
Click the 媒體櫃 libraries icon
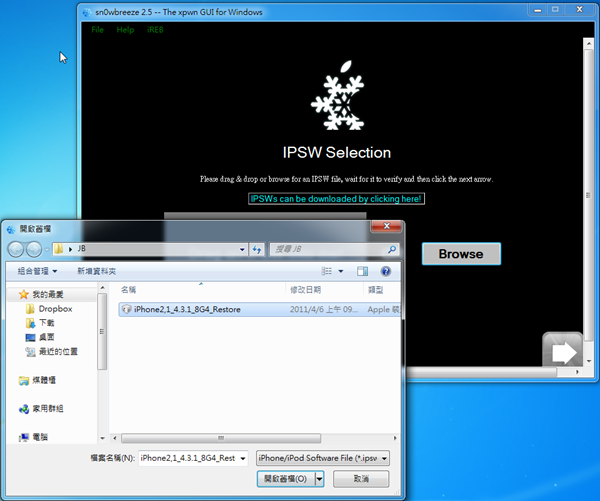tap(24, 380)
